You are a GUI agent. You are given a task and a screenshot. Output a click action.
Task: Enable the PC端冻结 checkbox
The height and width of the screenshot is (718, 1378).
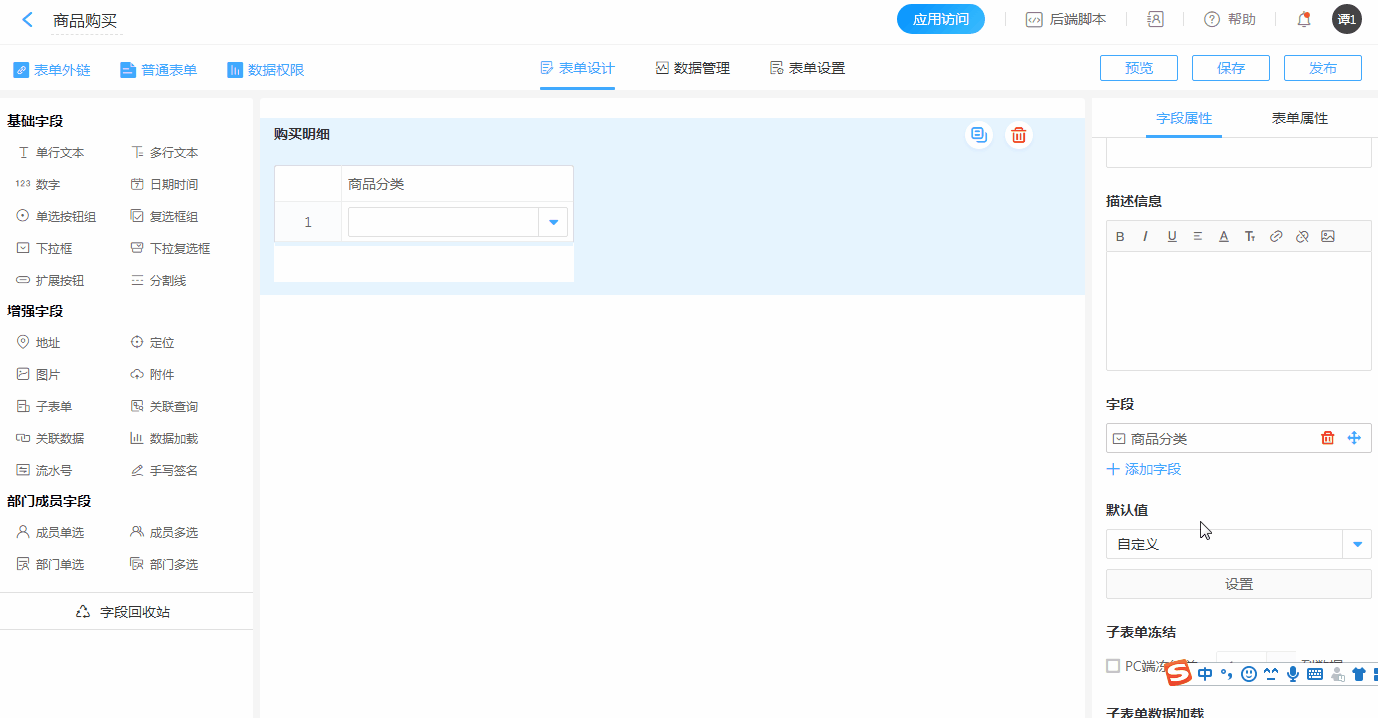click(1113, 666)
